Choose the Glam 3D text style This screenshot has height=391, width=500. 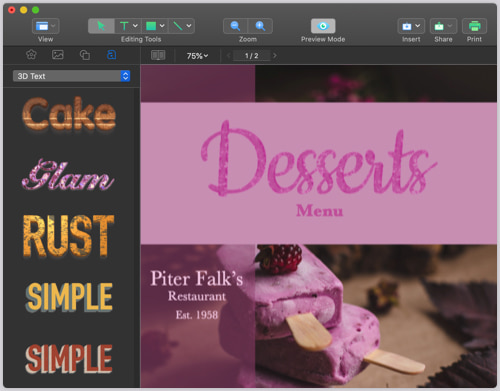point(68,174)
